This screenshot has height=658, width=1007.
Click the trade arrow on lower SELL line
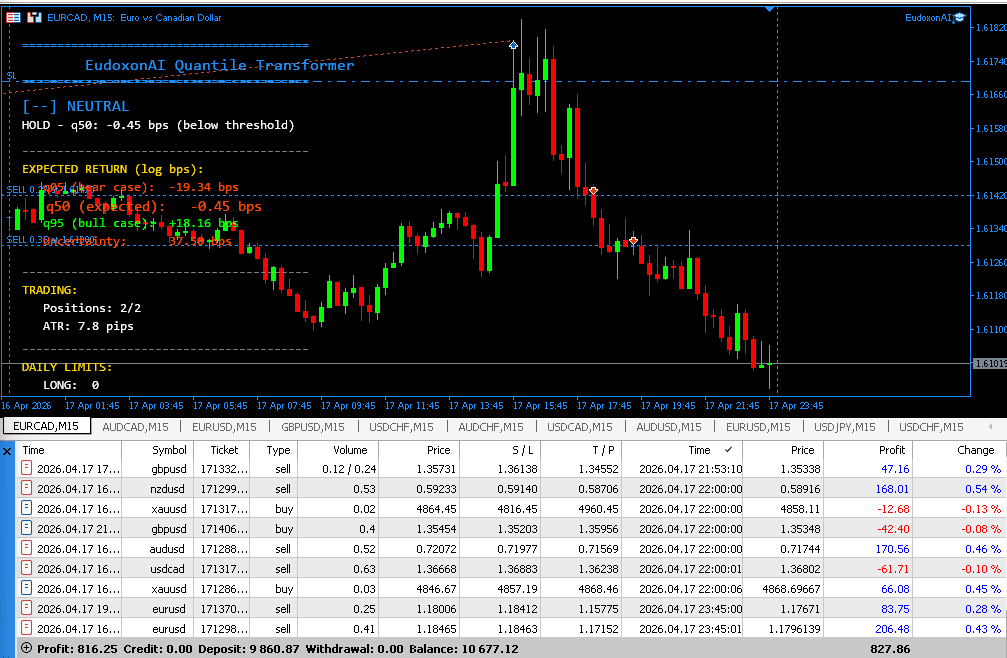[x=634, y=241]
